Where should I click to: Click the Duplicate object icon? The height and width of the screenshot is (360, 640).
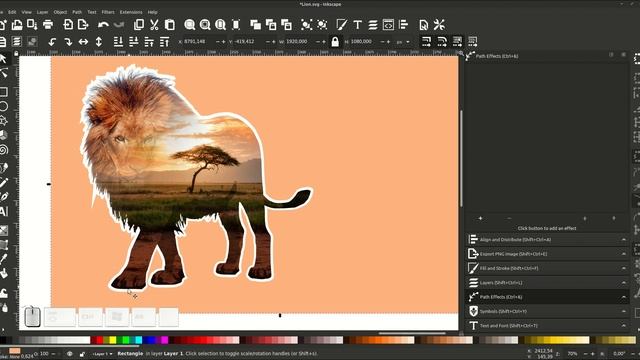(x=256, y=24)
